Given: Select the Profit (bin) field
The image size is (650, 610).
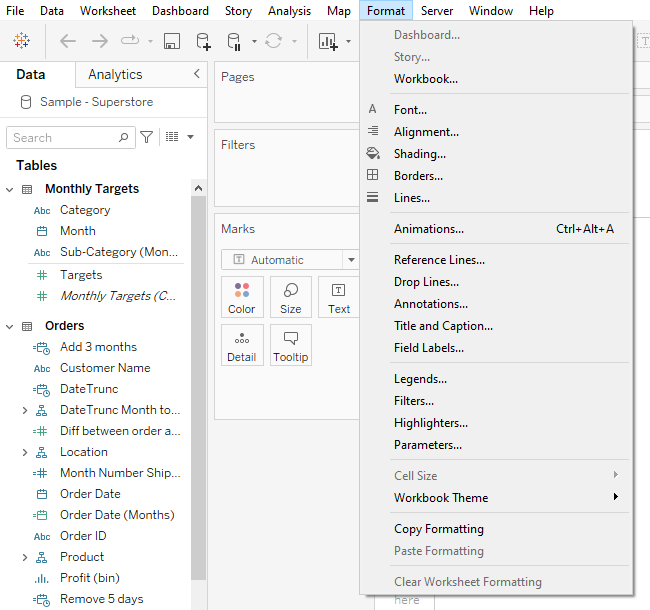Looking at the screenshot, I should (90, 578).
